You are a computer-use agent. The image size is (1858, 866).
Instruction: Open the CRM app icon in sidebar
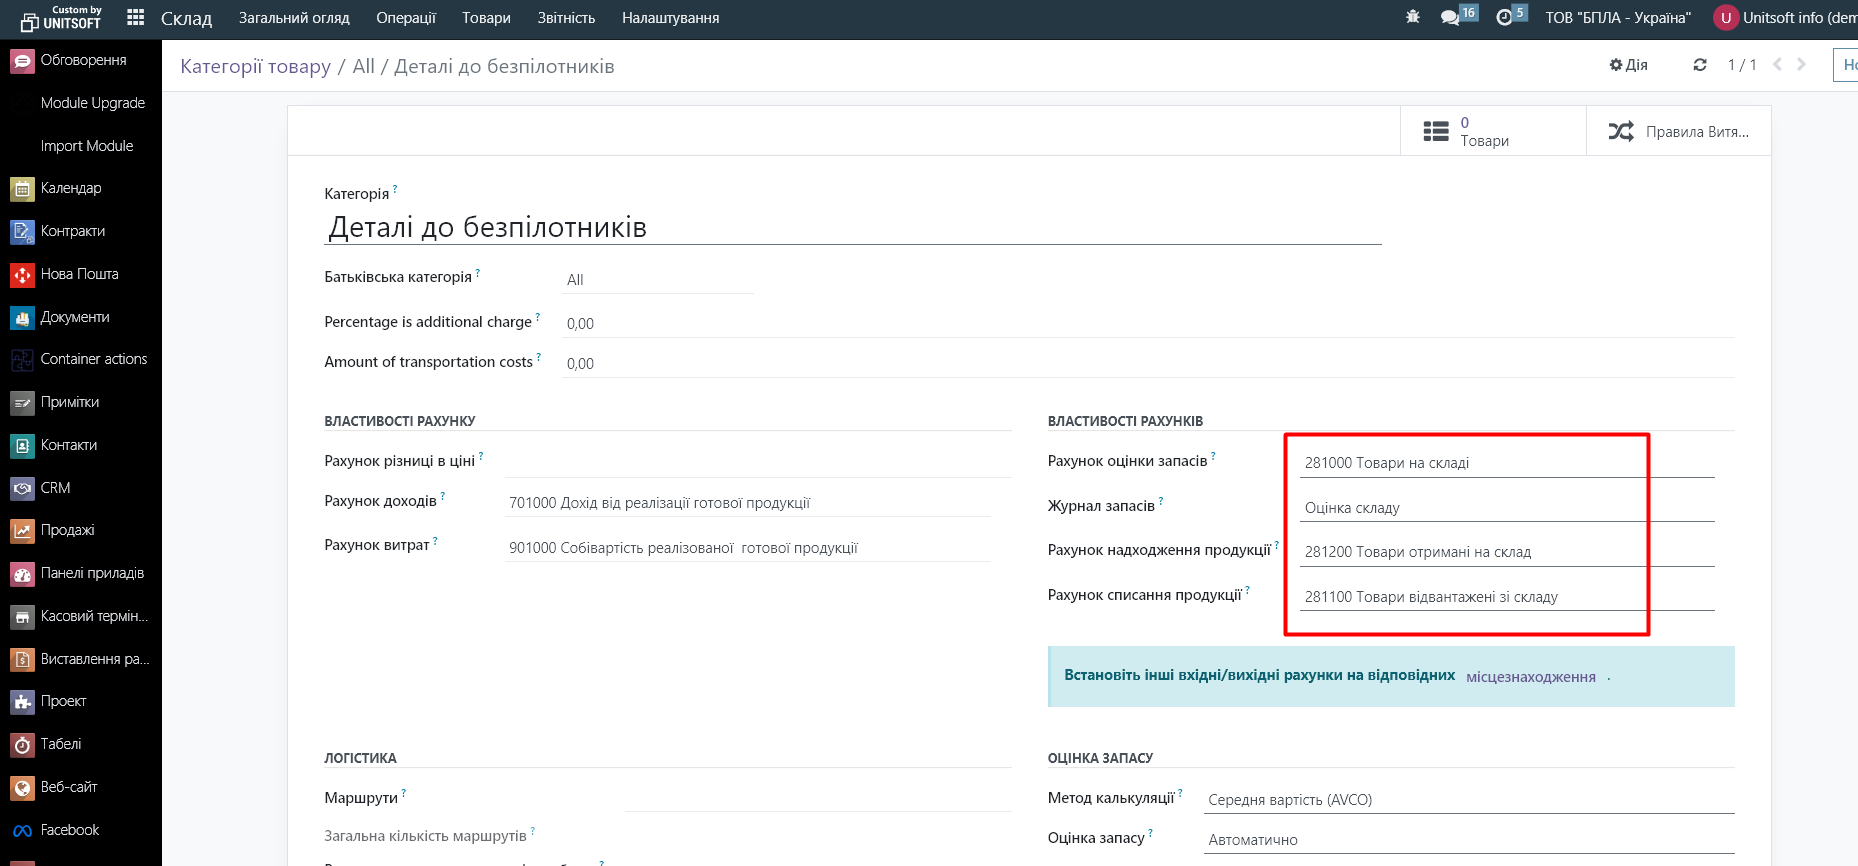coord(22,488)
